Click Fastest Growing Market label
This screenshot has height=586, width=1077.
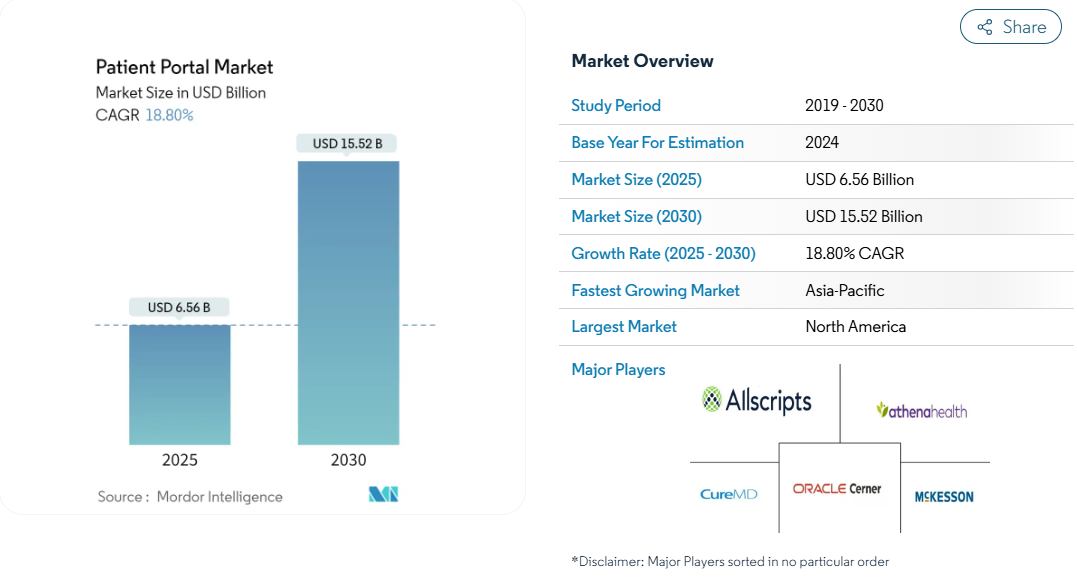(x=655, y=291)
